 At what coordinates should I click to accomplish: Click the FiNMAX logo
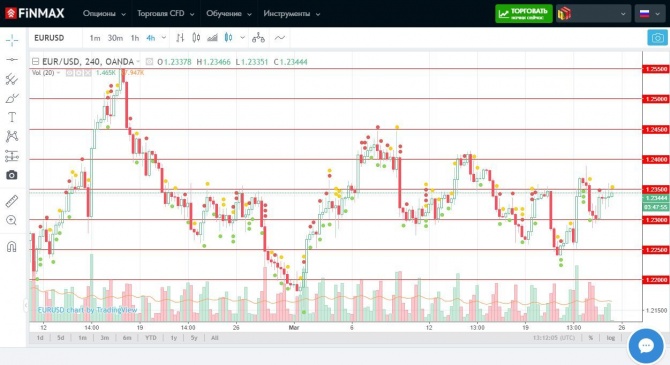(35, 13)
